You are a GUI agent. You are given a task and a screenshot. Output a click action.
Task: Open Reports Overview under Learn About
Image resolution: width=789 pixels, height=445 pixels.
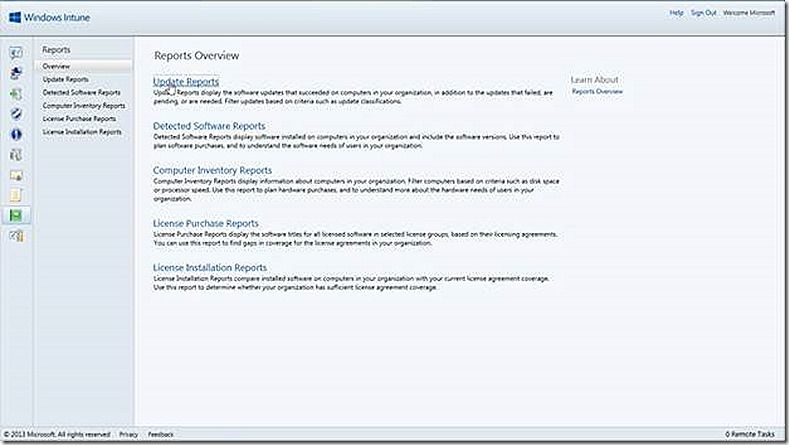click(x=597, y=92)
